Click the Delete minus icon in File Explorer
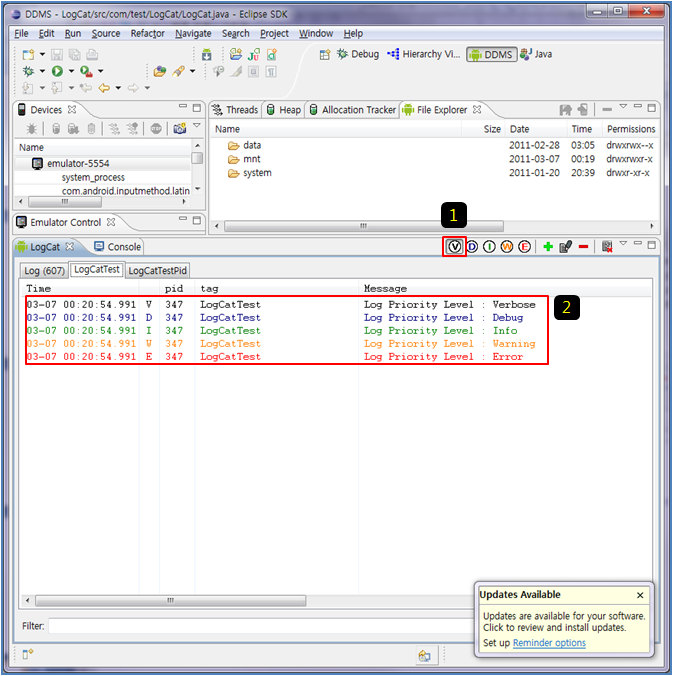The width and height of the screenshot is (673, 676). click(x=607, y=110)
